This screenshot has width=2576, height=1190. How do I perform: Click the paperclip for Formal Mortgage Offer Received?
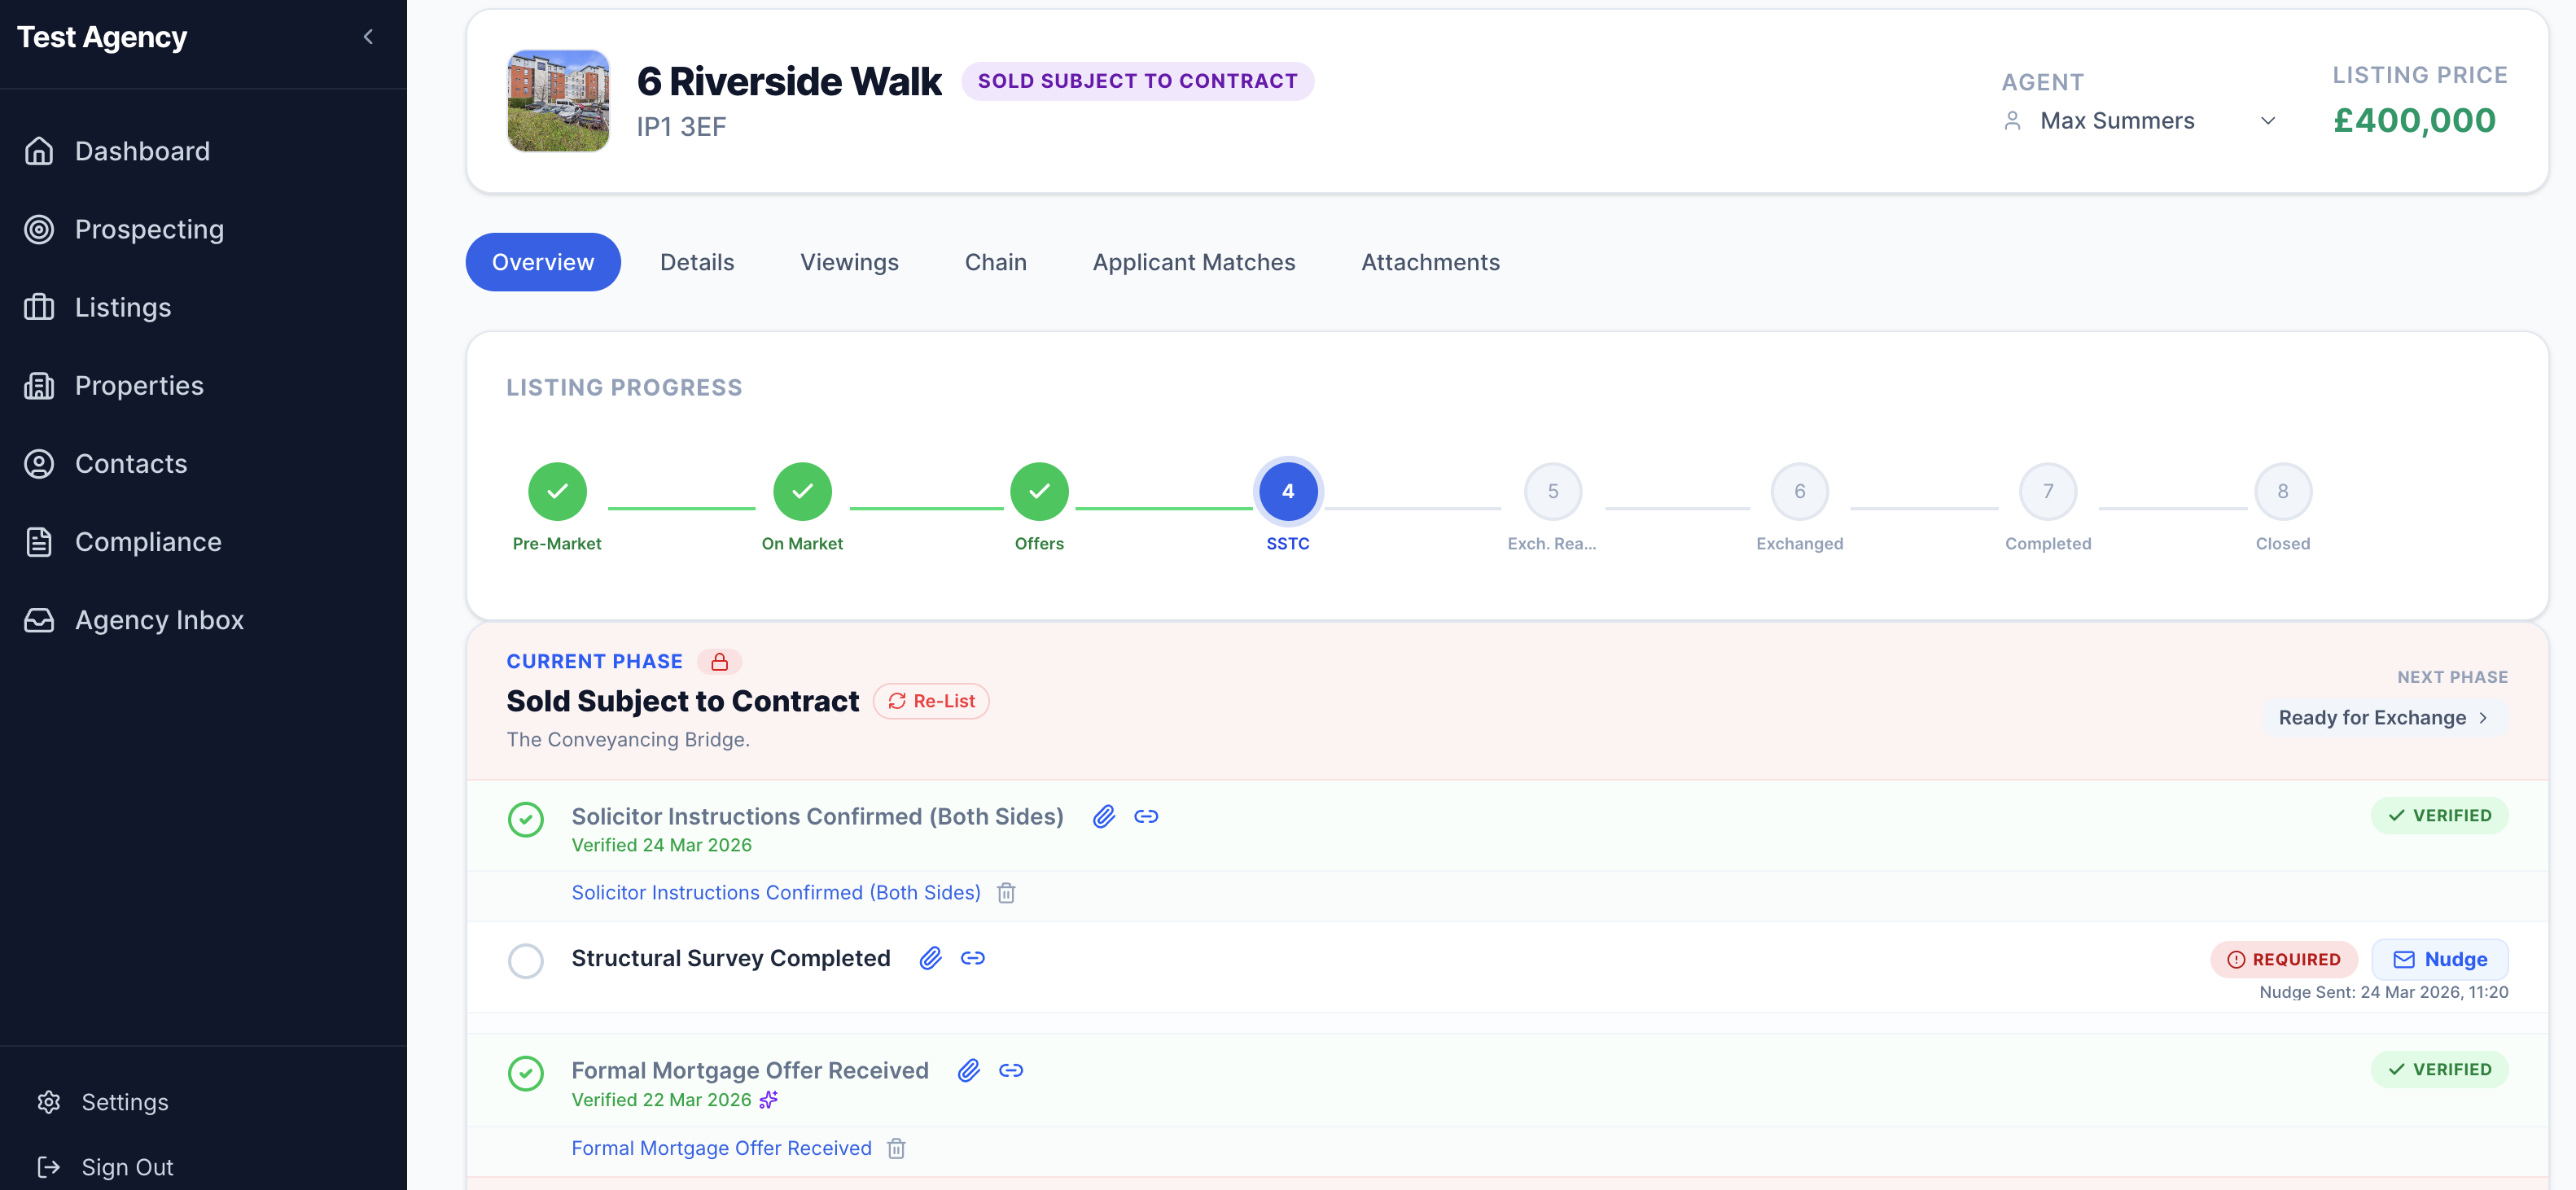point(968,1070)
